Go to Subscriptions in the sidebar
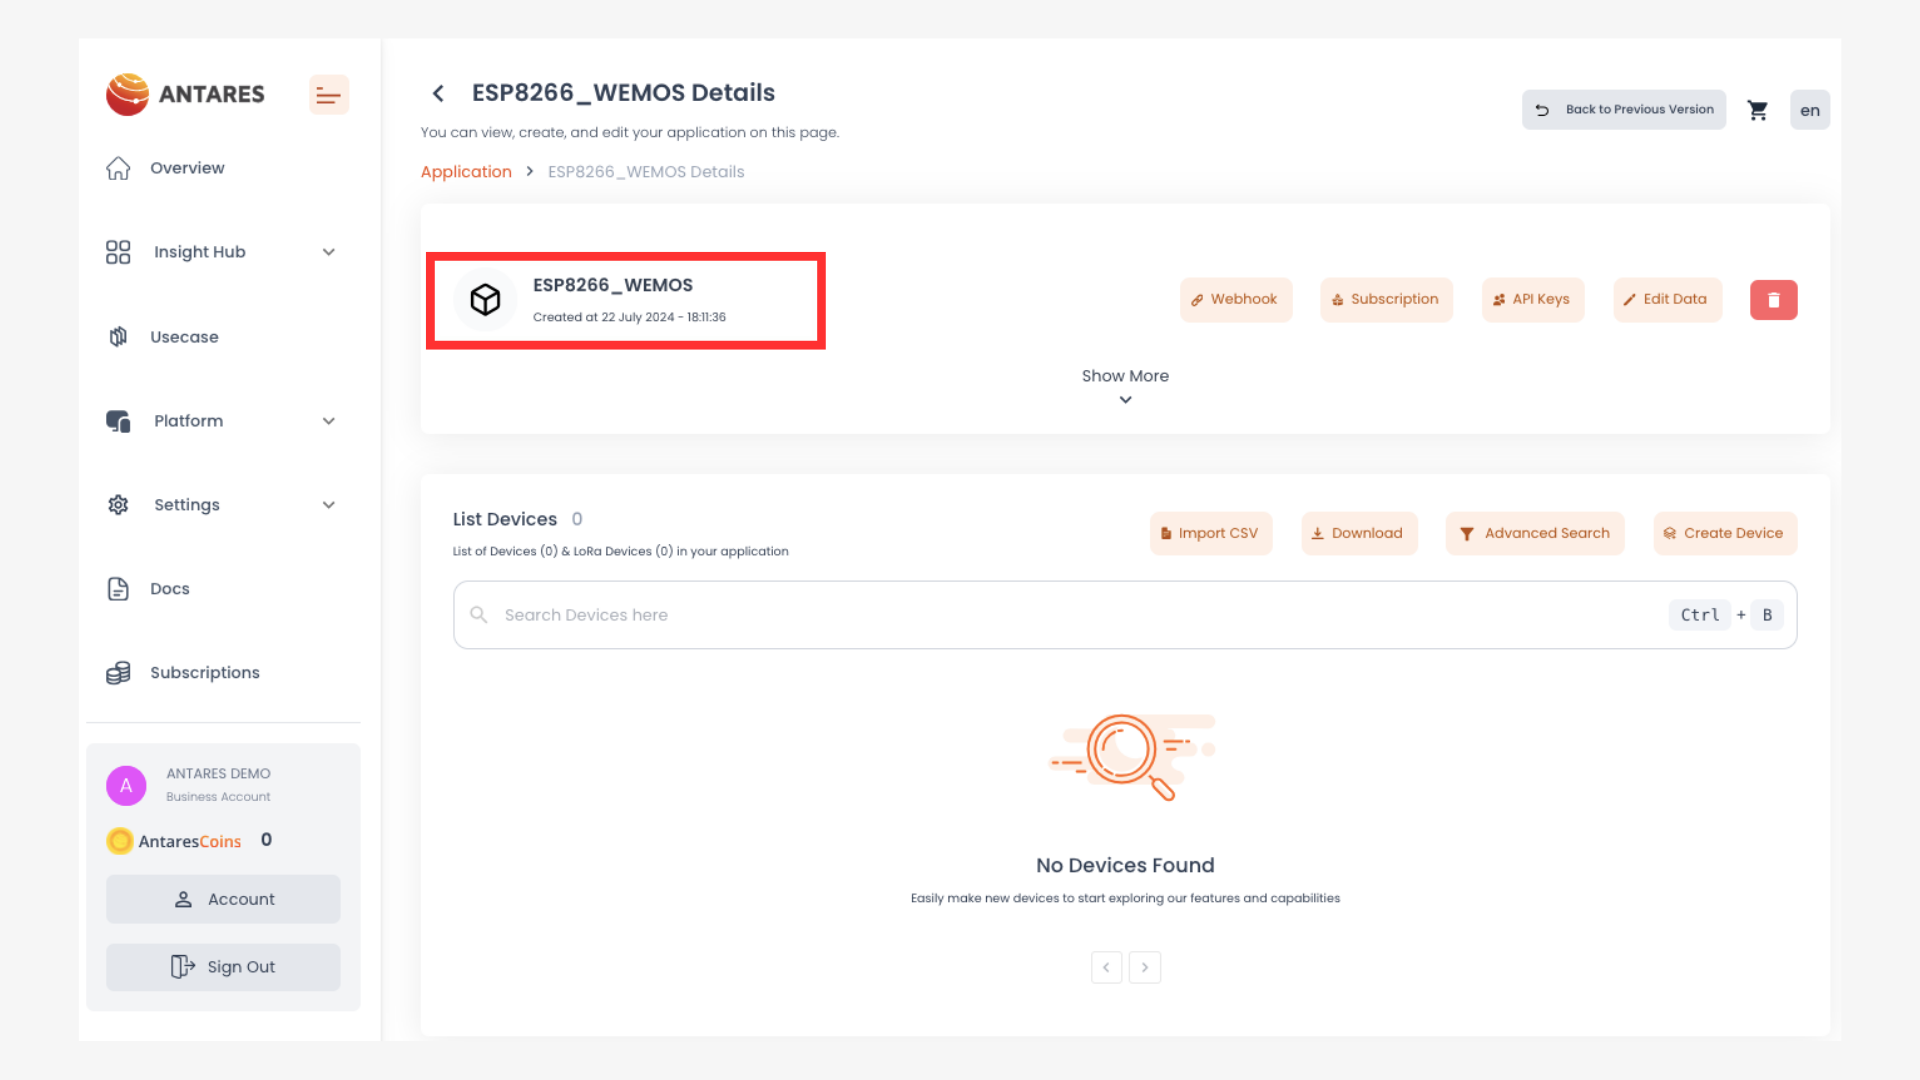The height and width of the screenshot is (1080, 1920). point(205,673)
